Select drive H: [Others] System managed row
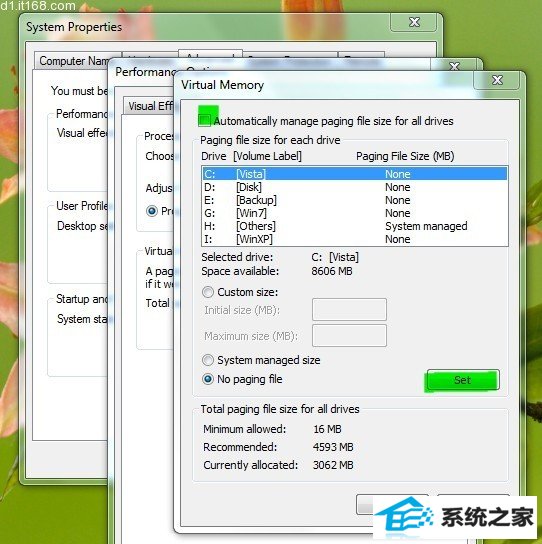This screenshot has width=542, height=544. [x=355, y=226]
